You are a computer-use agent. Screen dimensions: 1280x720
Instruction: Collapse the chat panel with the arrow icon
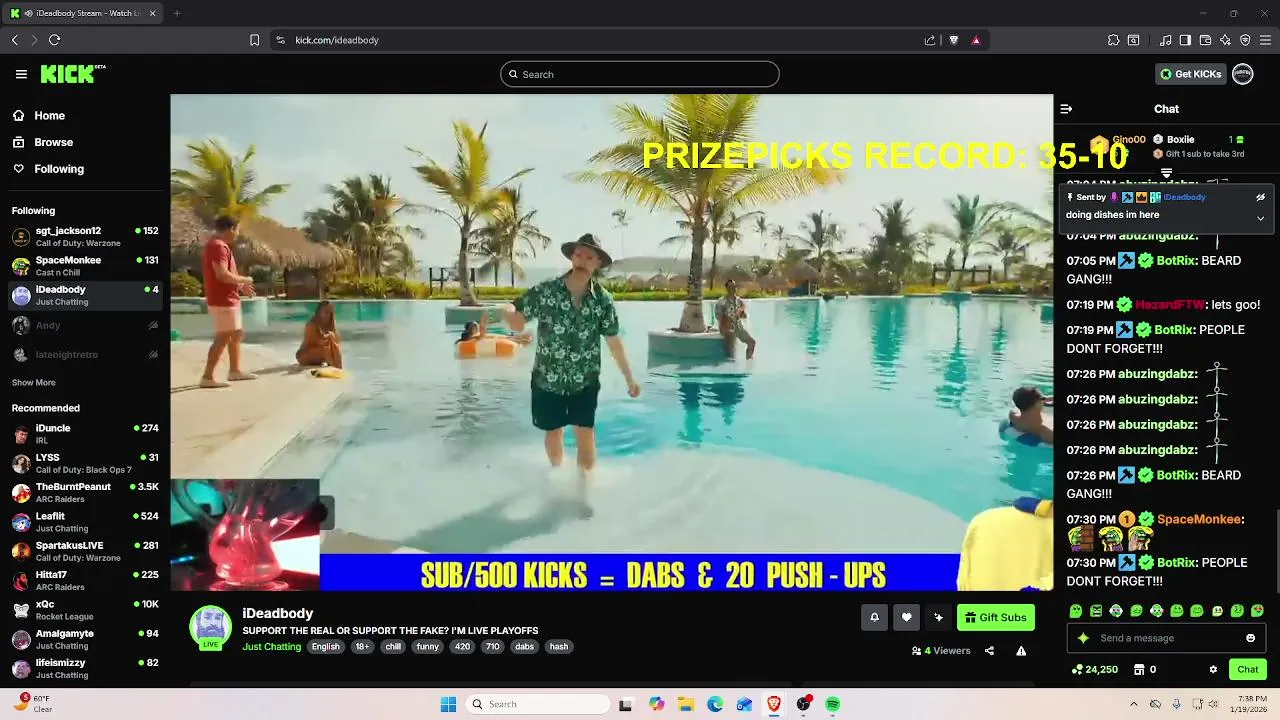pyautogui.click(x=1066, y=109)
